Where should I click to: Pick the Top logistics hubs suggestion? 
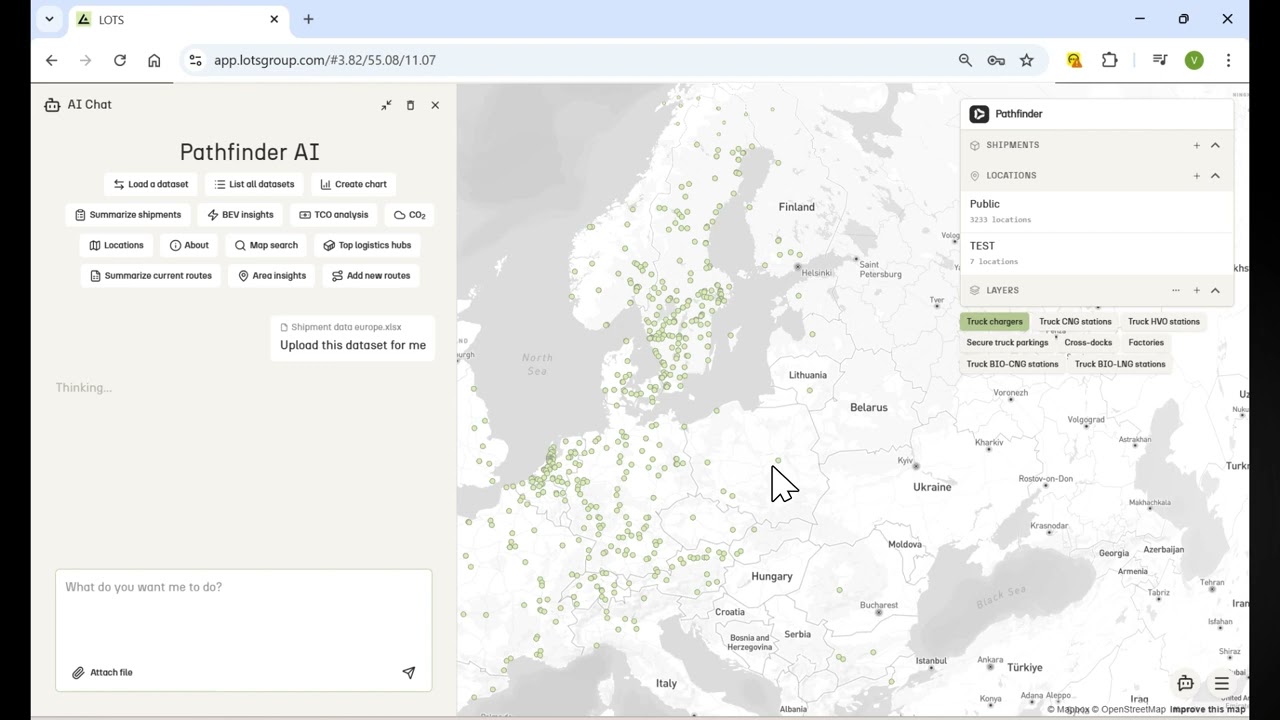(x=367, y=245)
